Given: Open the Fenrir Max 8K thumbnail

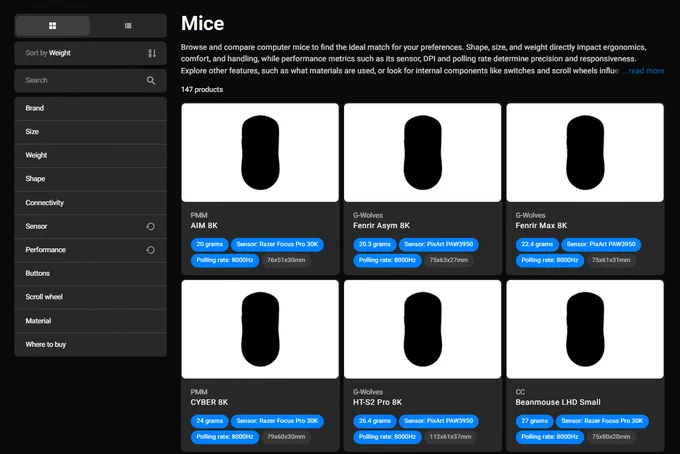Looking at the screenshot, I should (x=585, y=152).
